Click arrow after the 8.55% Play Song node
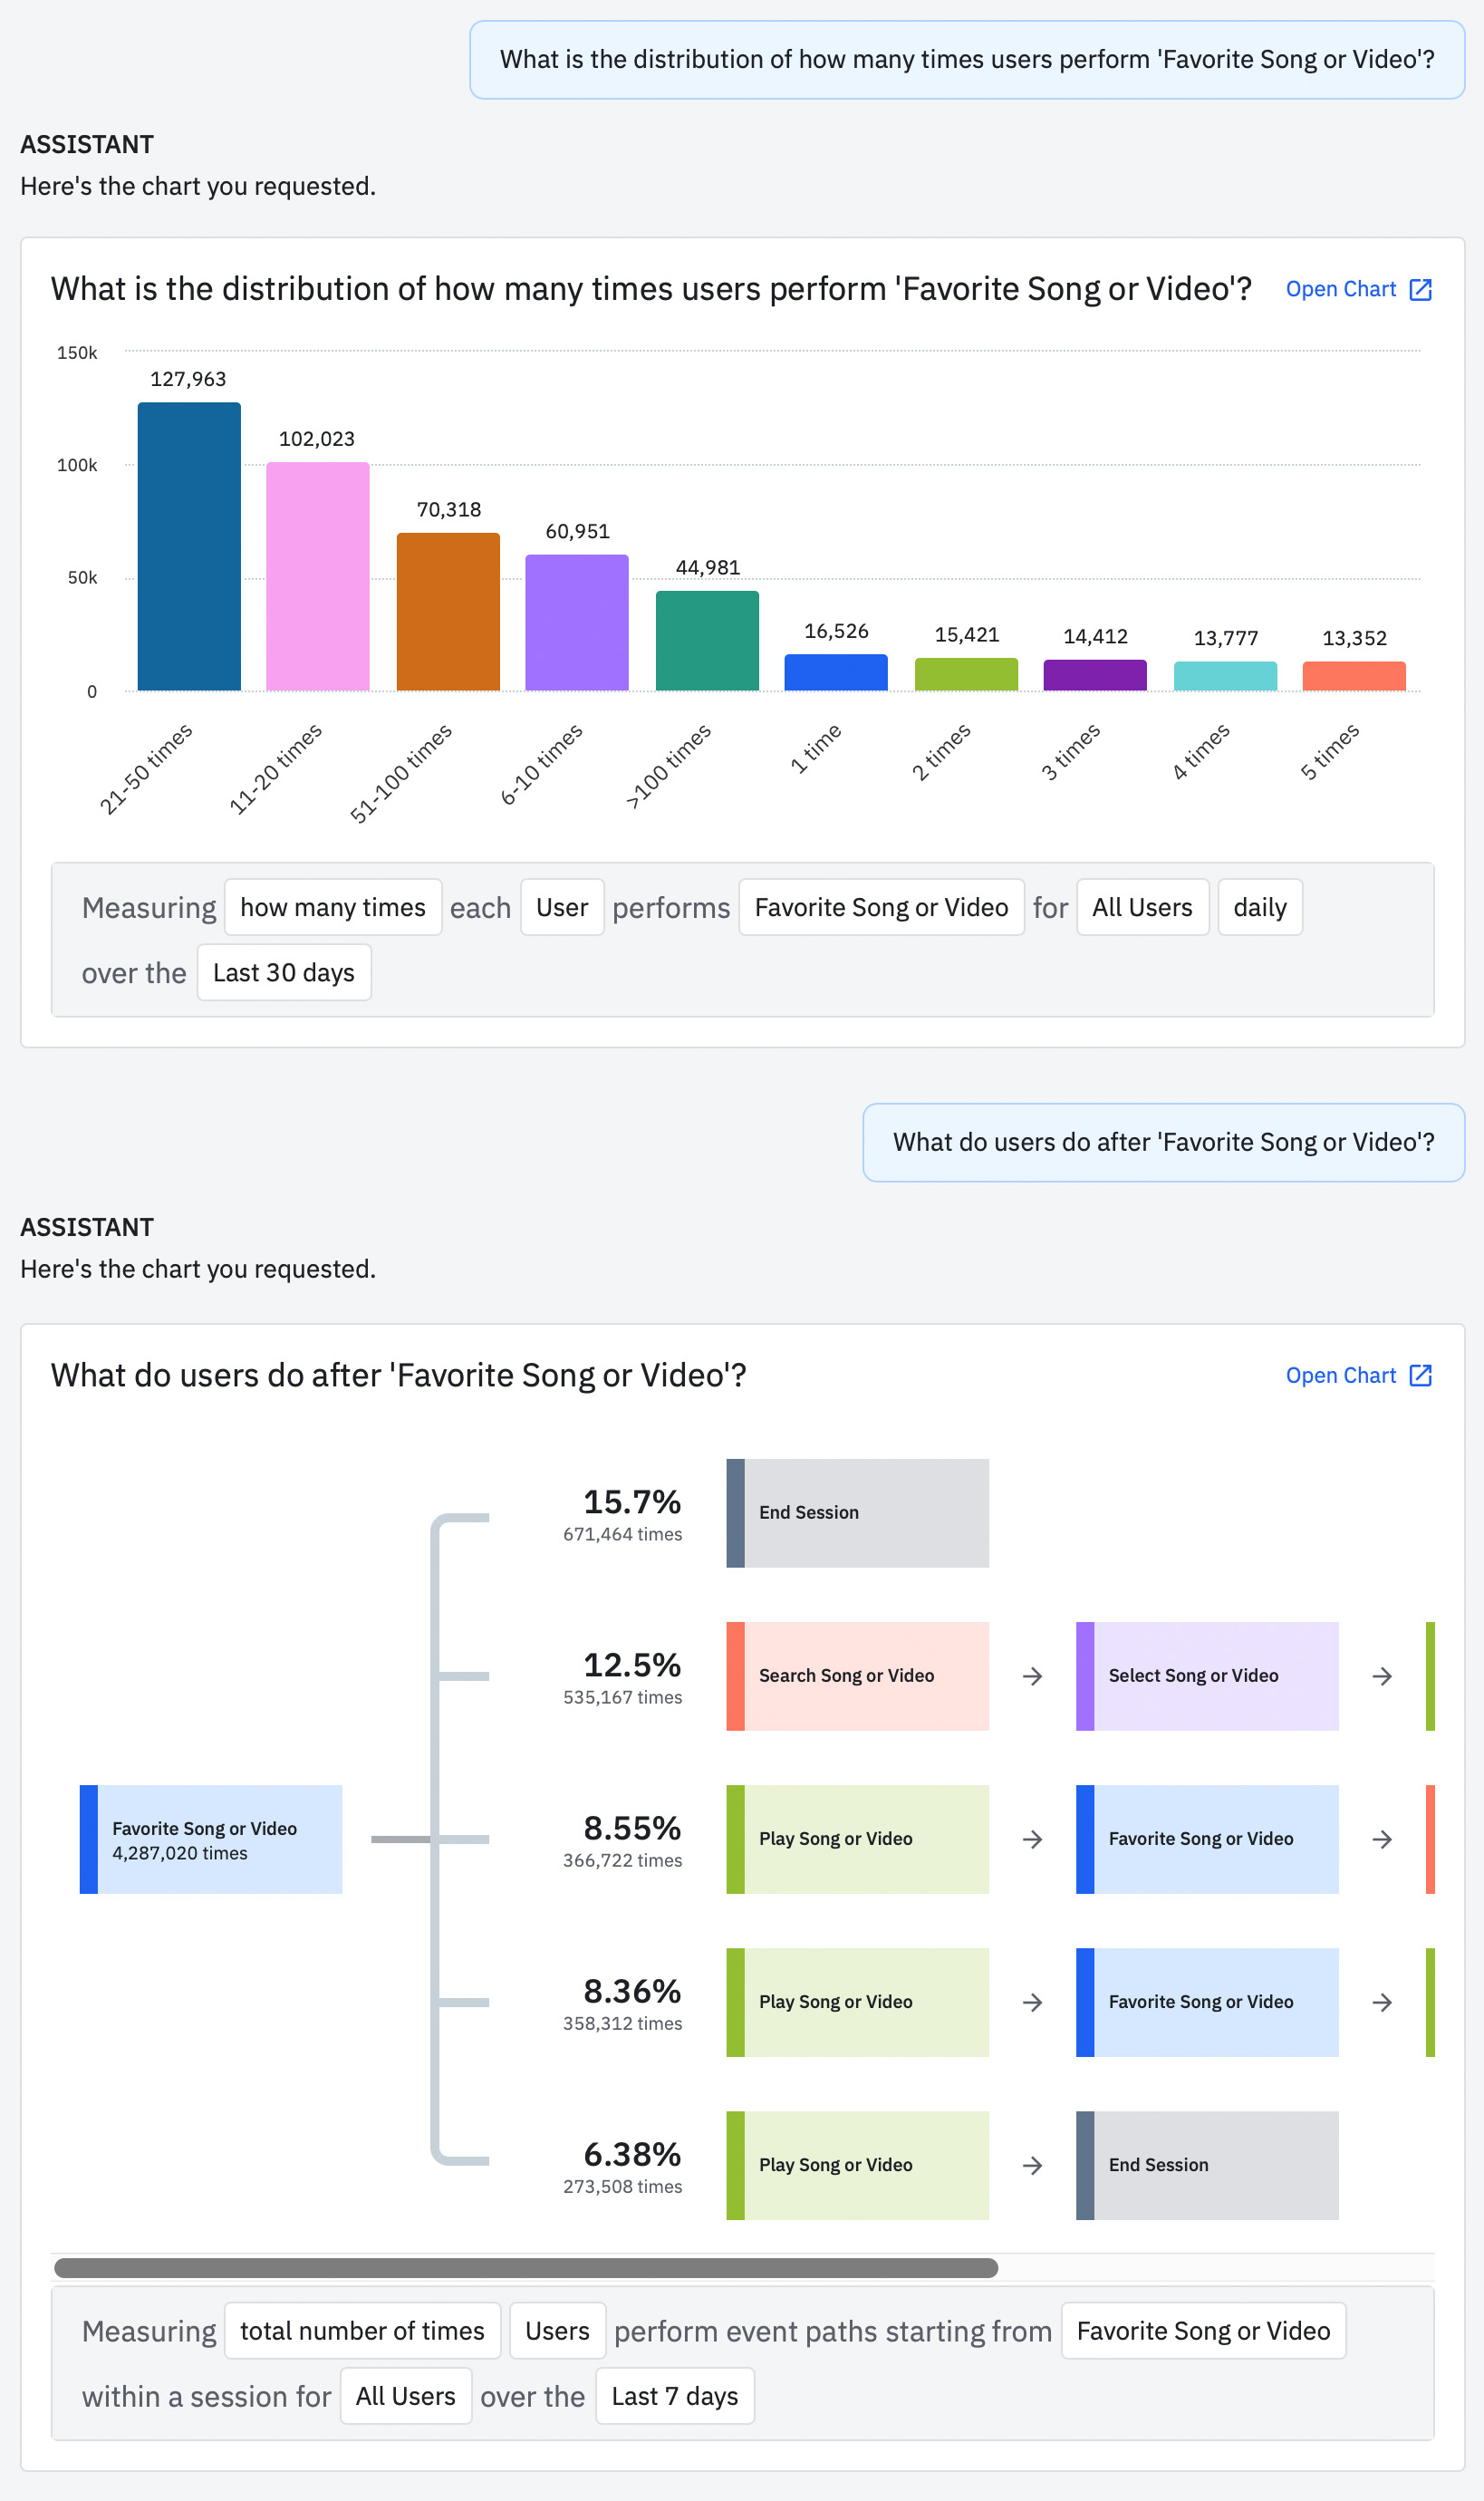1484x2501 pixels. [x=1032, y=1840]
